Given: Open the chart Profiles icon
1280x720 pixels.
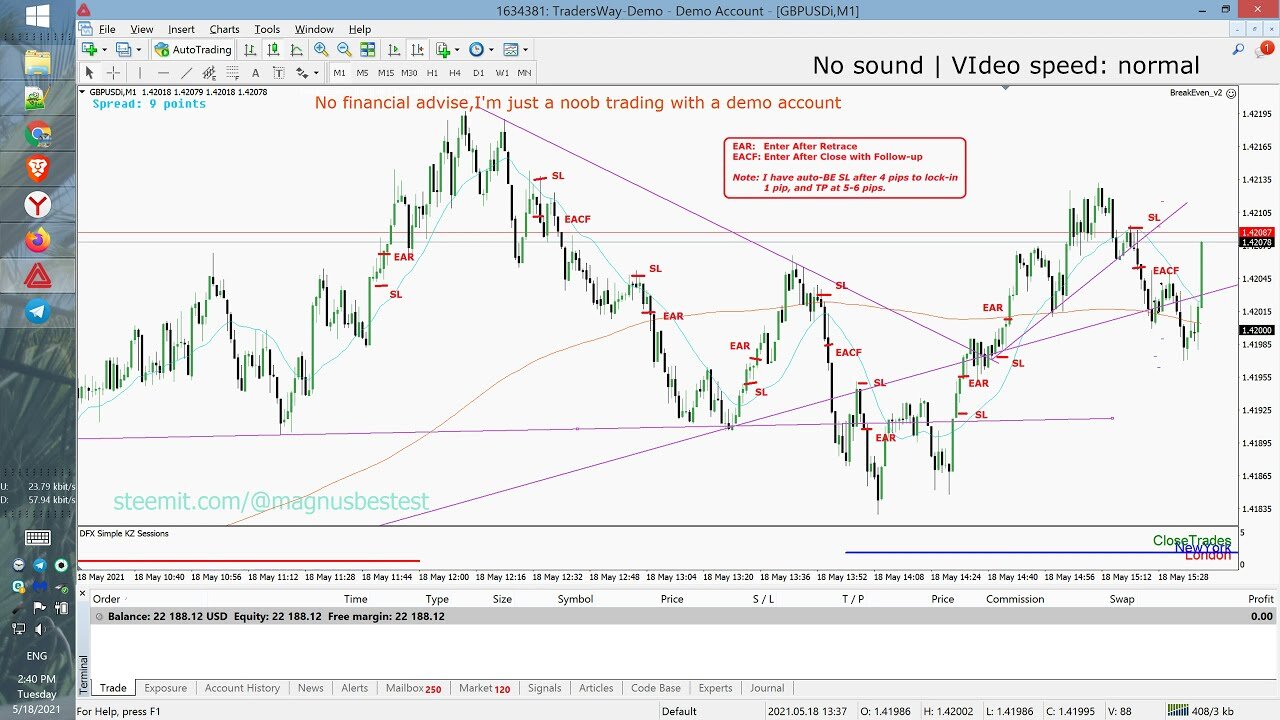Looking at the screenshot, I should (123, 49).
